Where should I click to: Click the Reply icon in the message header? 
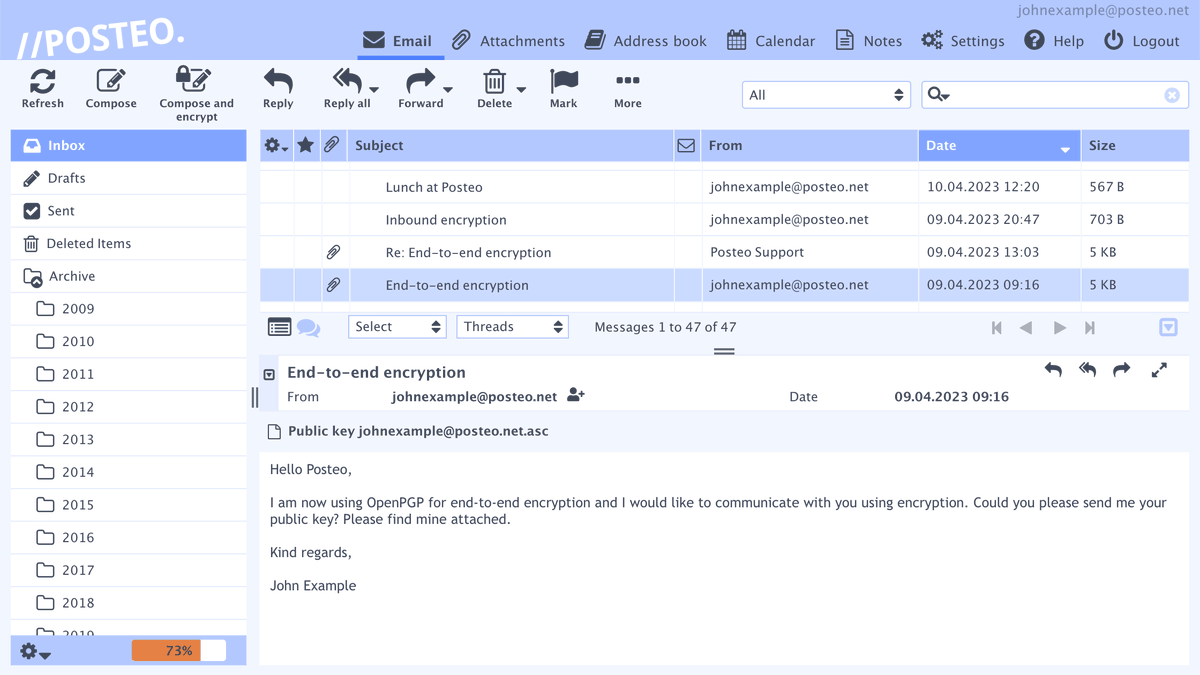(1053, 370)
